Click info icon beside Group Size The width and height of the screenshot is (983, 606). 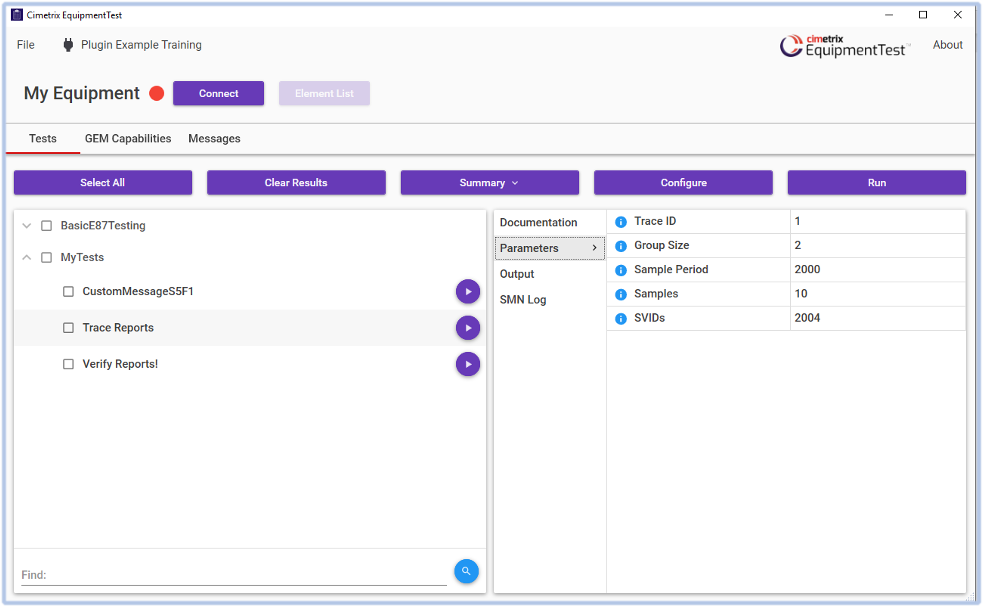click(621, 246)
